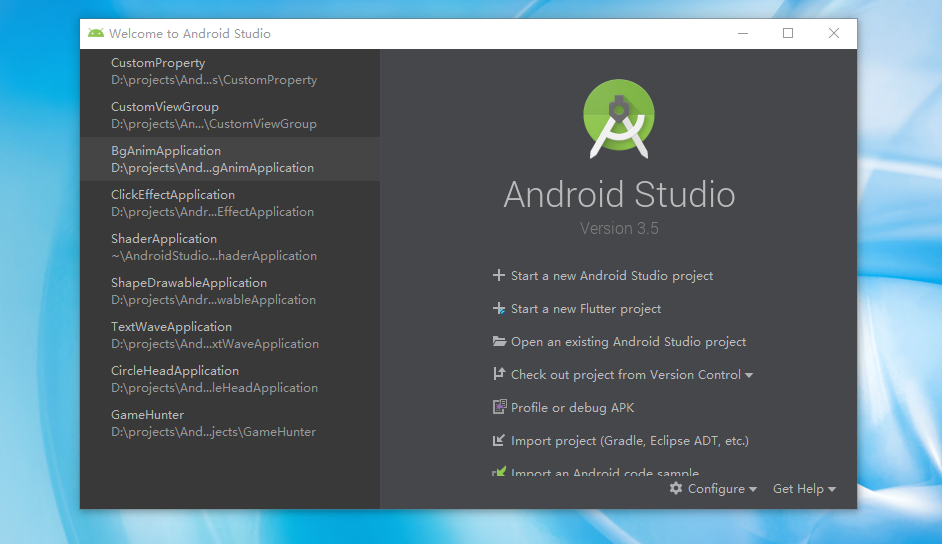Image resolution: width=942 pixels, height=544 pixels.
Task: Open the ShapeDrawableApplication recent project
Action: click(229, 291)
